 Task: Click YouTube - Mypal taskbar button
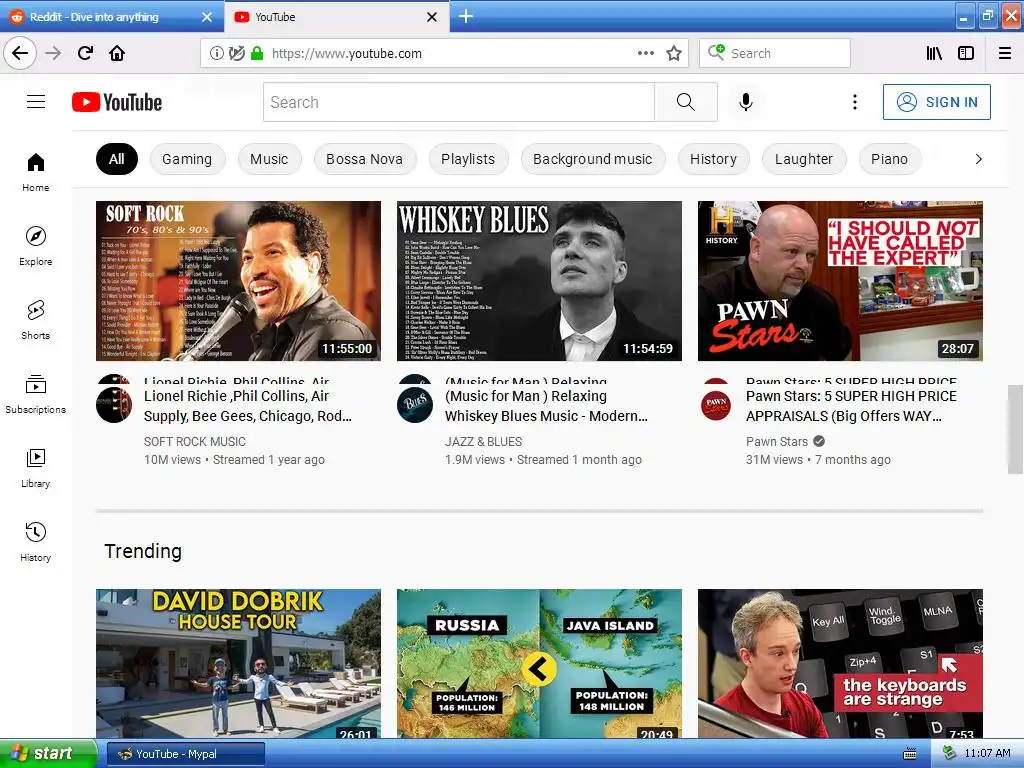point(185,754)
